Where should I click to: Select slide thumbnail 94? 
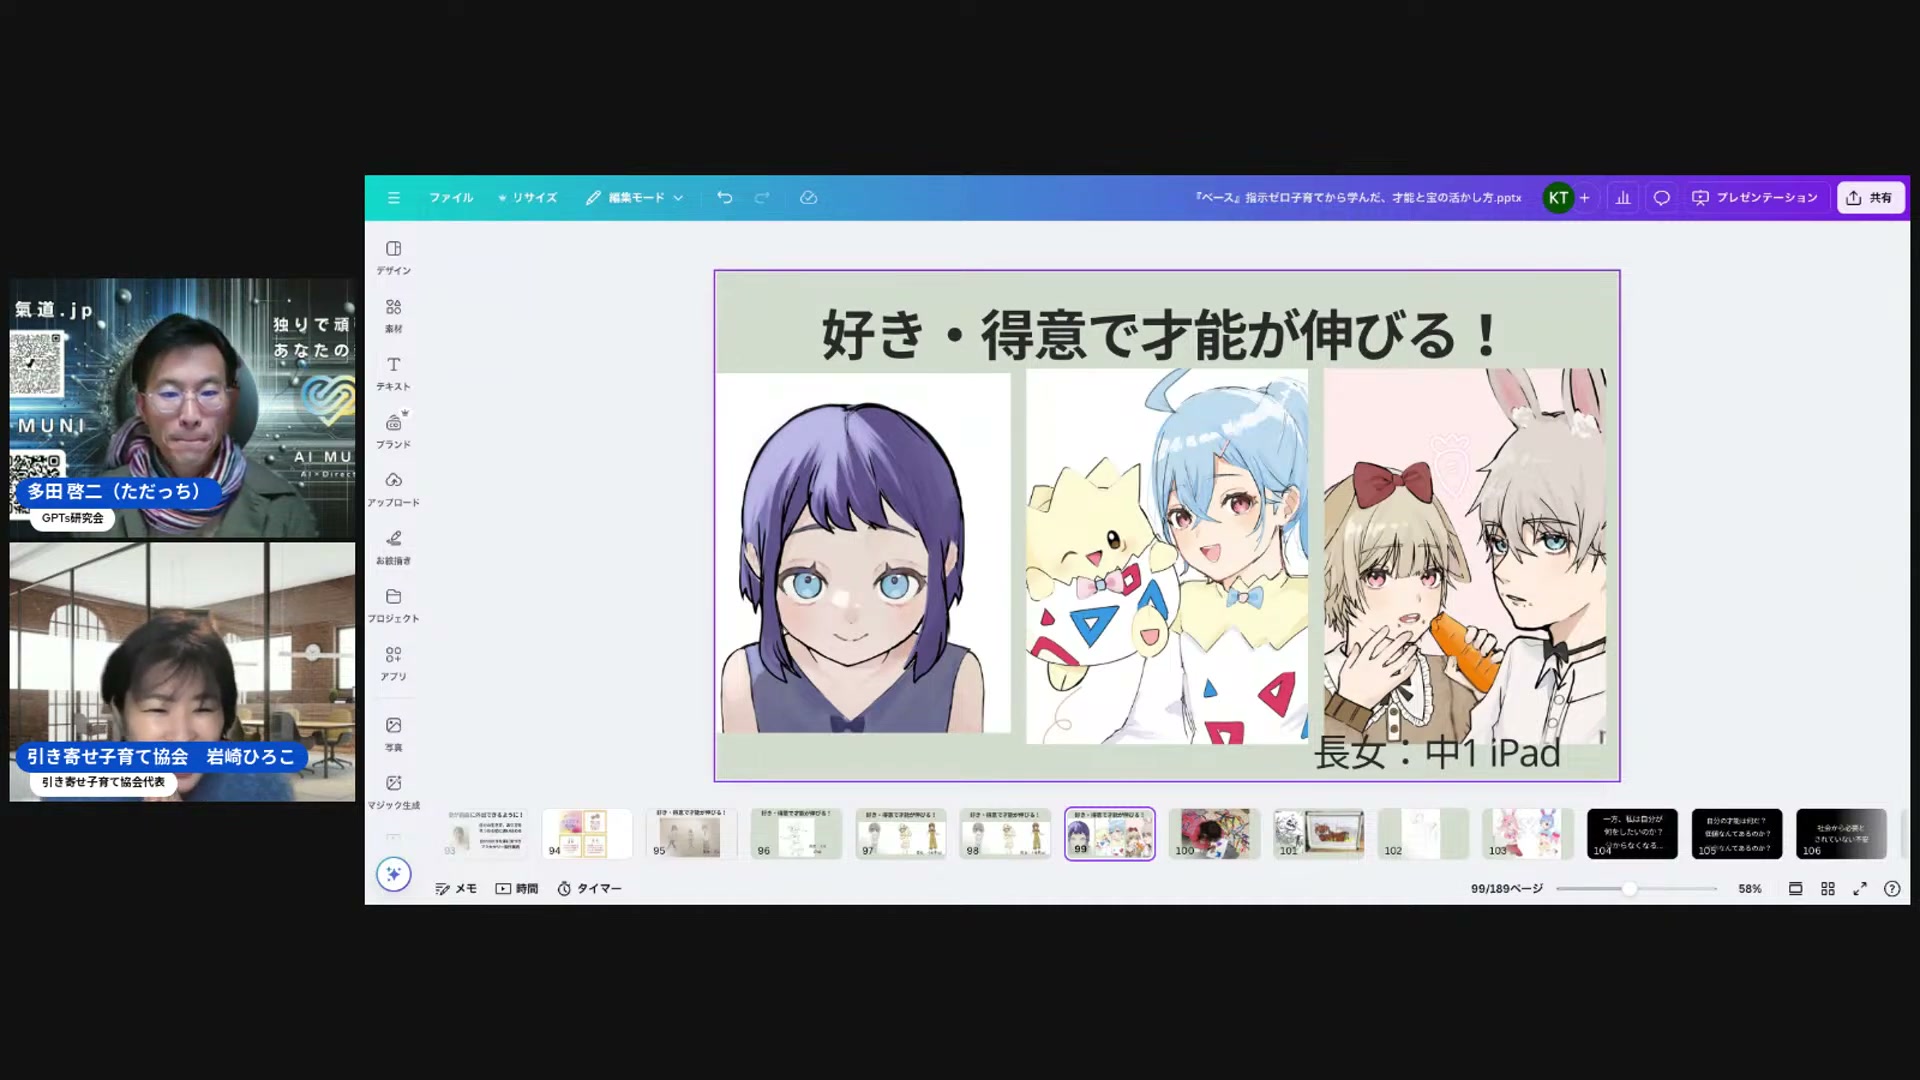pyautogui.click(x=587, y=833)
